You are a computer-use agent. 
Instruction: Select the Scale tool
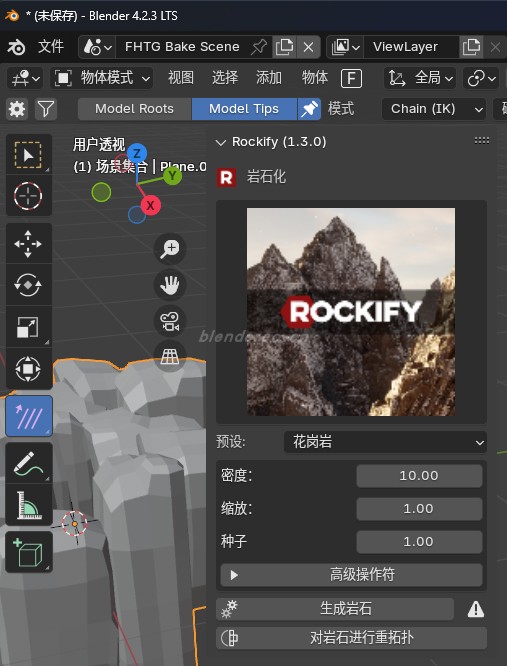(x=28, y=326)
